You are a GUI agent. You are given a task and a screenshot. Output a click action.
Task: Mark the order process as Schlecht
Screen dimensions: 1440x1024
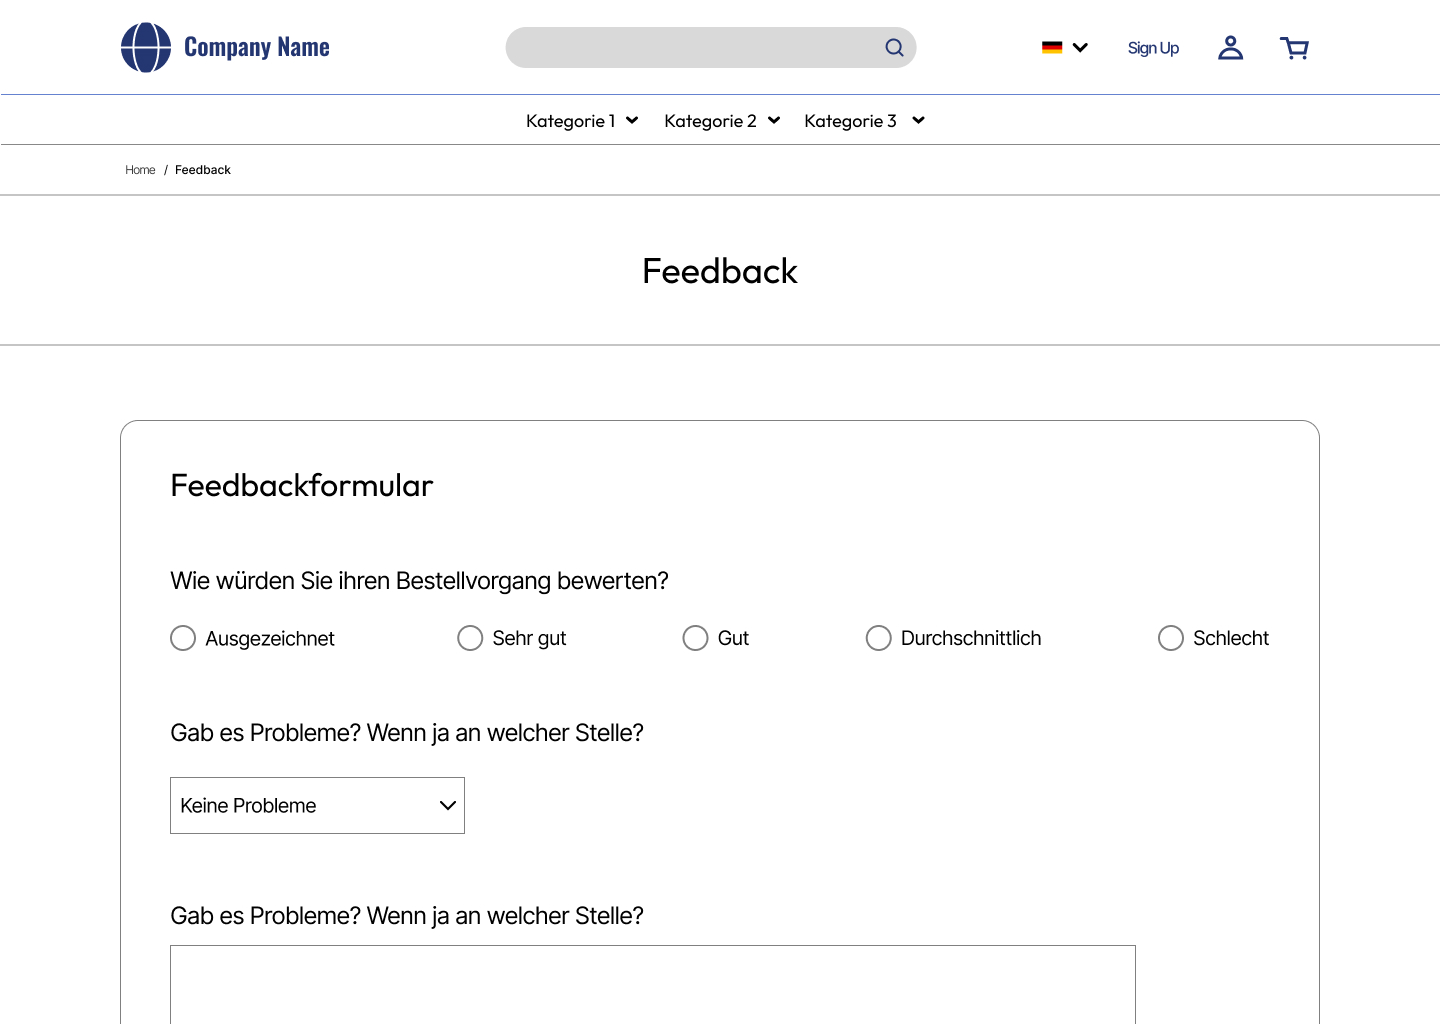tap(1170, 638)
